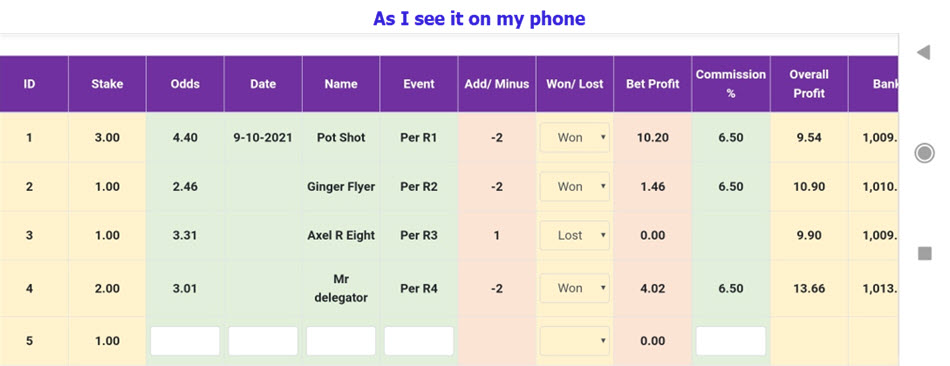Change the Lost dropdown for Axel R Eight
The image size is (950, 366).
574,235
